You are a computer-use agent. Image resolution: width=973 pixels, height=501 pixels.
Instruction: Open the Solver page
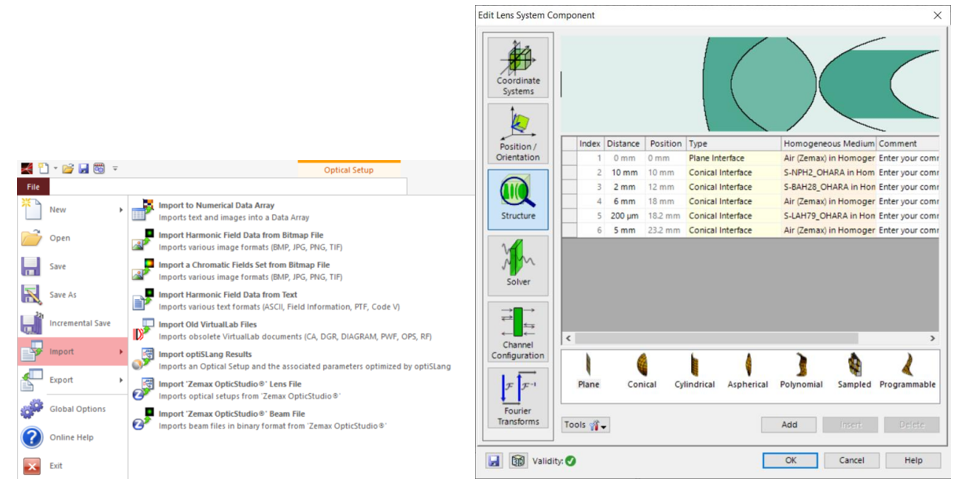[518, 265]
